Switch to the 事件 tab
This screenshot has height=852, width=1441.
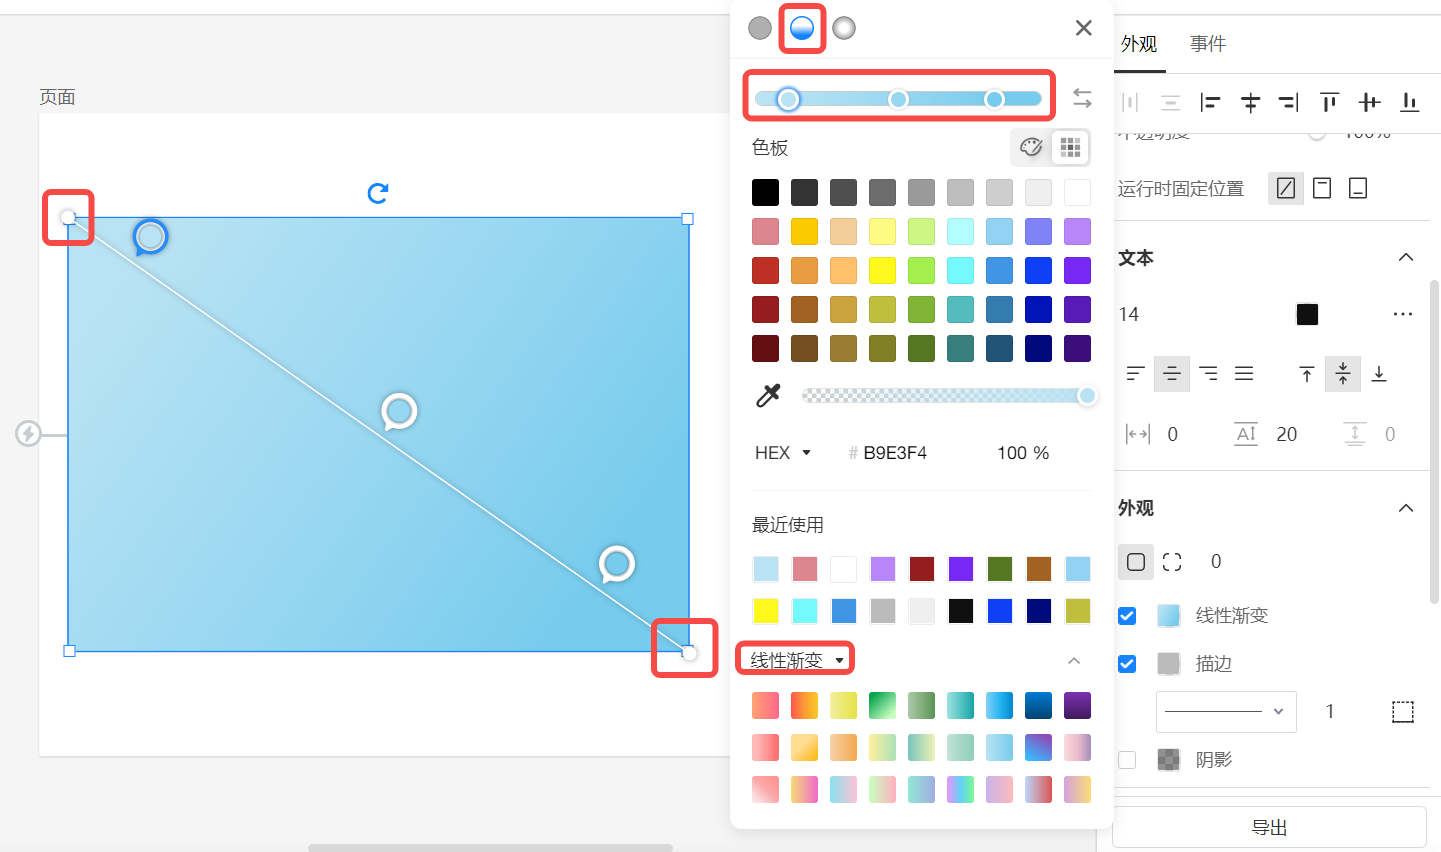click(x=1208, y=44)
